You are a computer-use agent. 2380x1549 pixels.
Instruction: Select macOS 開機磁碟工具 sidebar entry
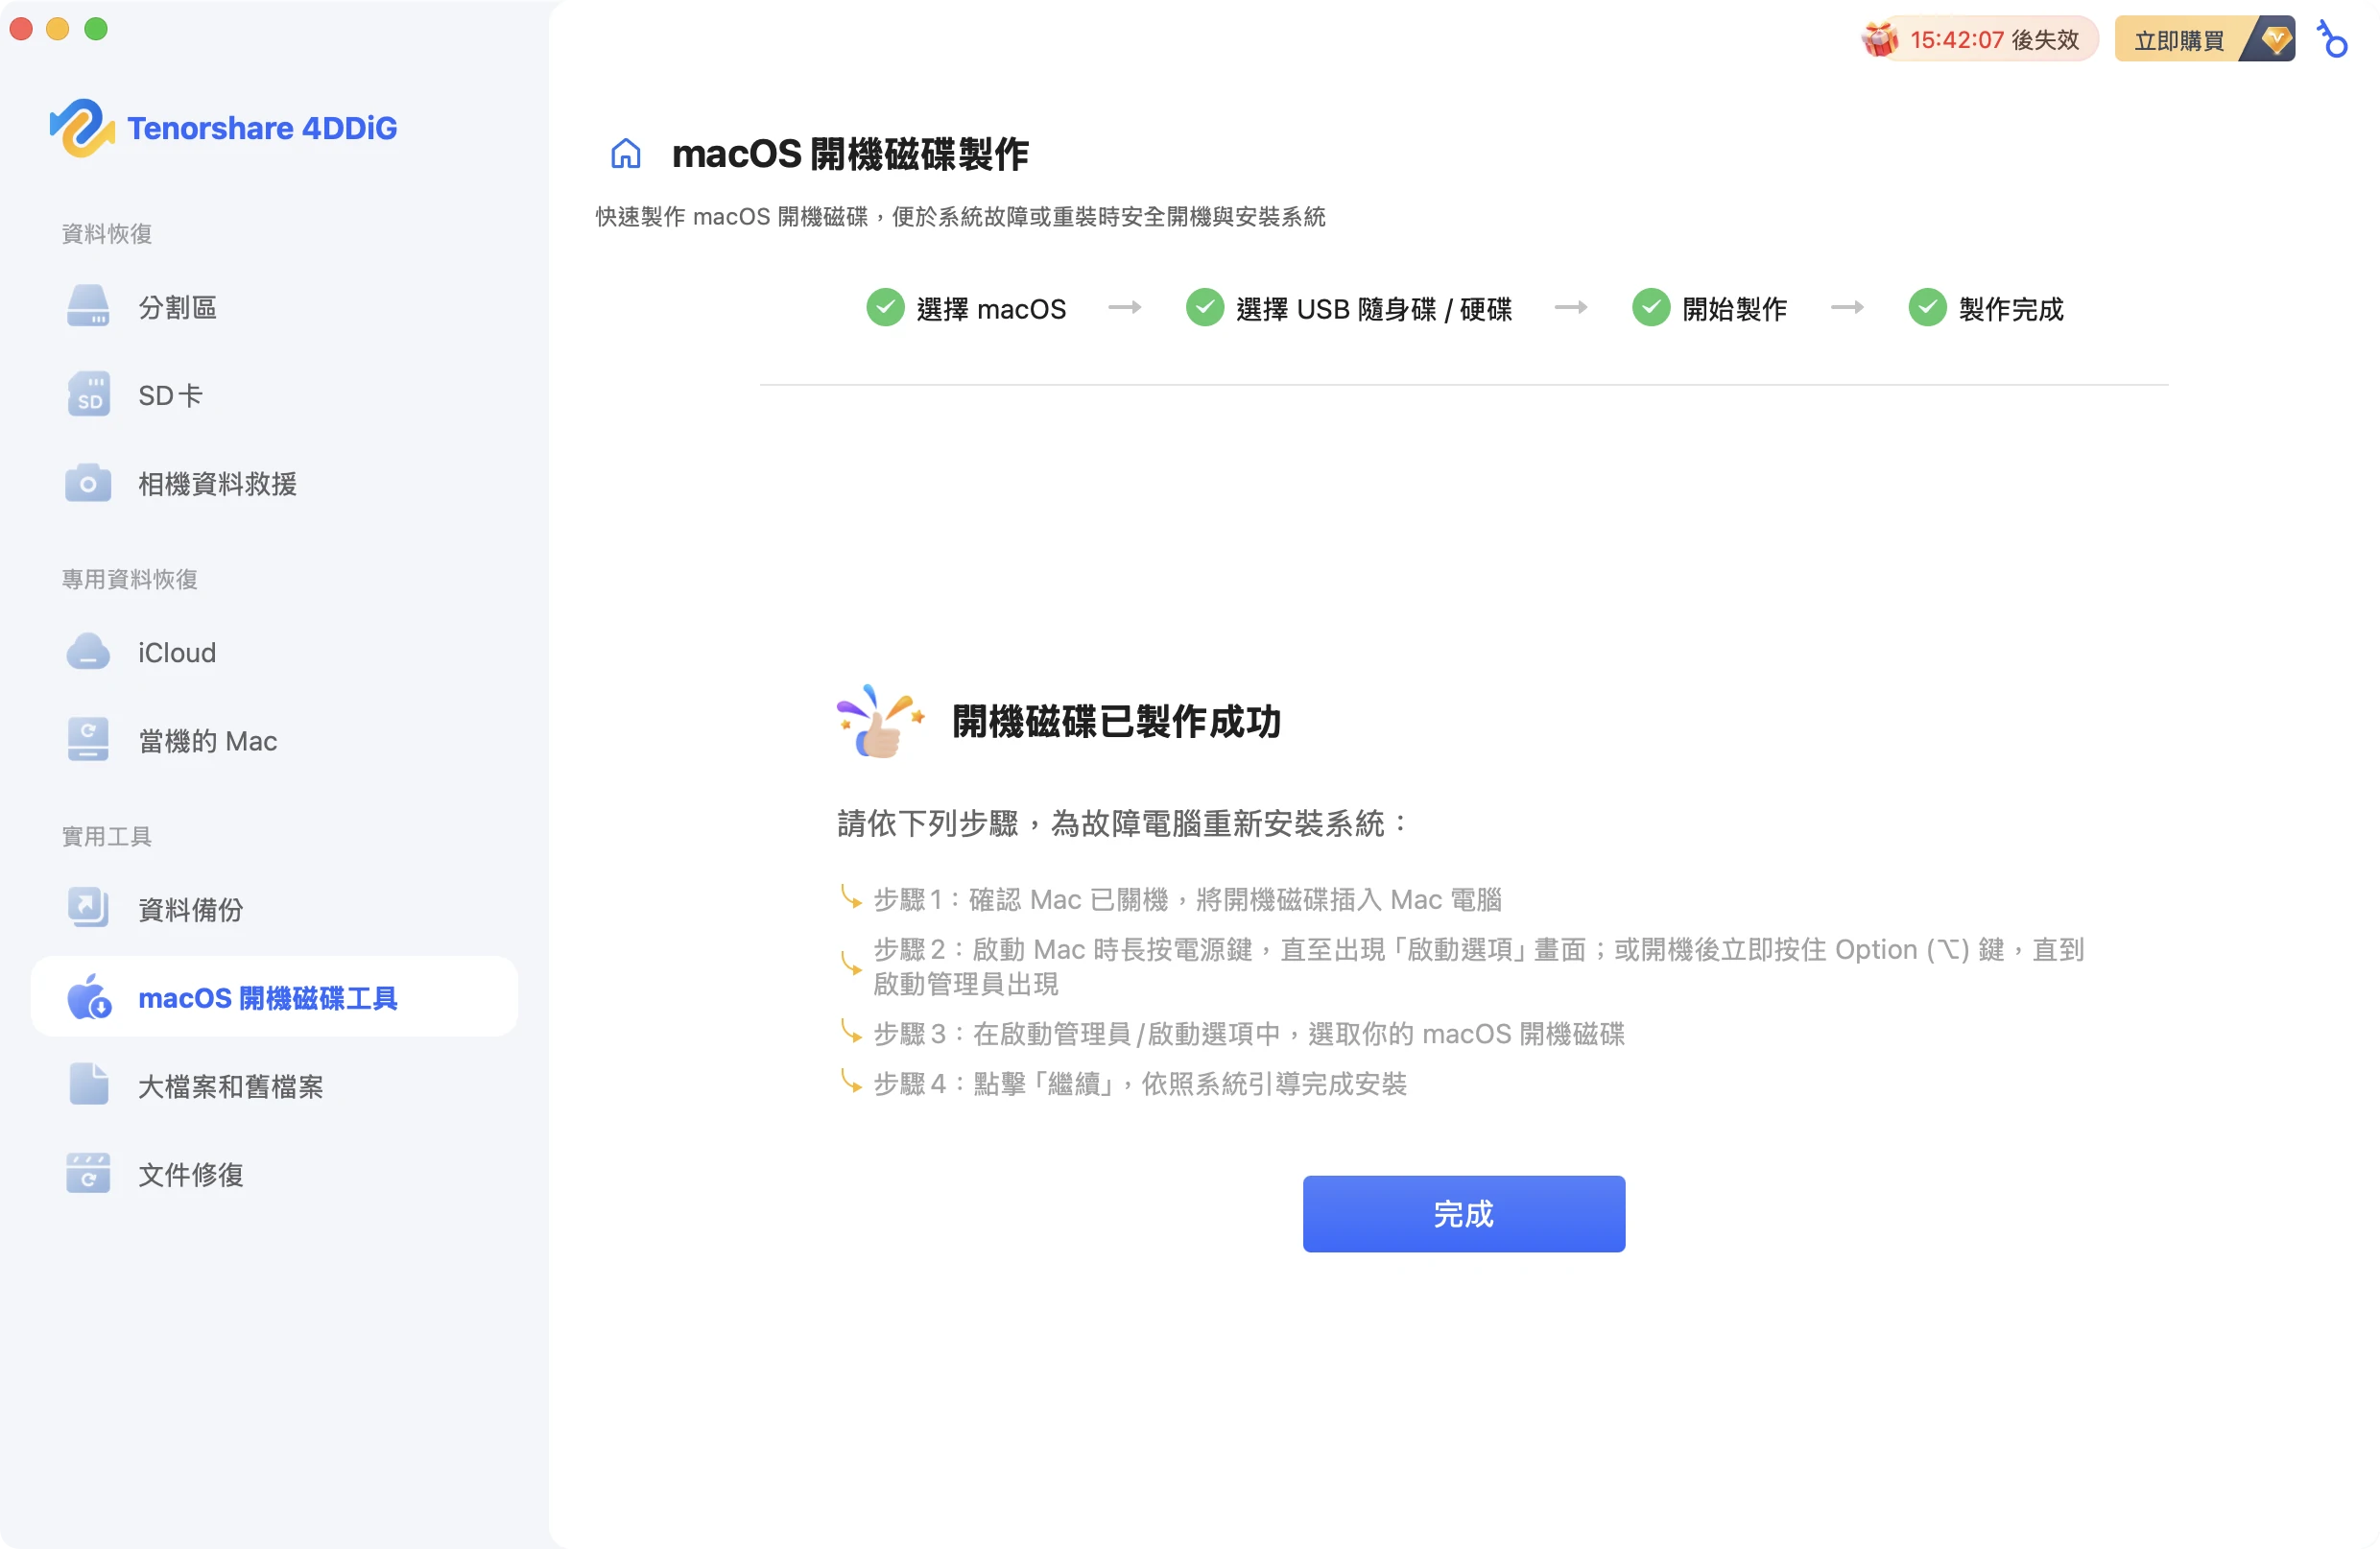click(x=274, y=997)
